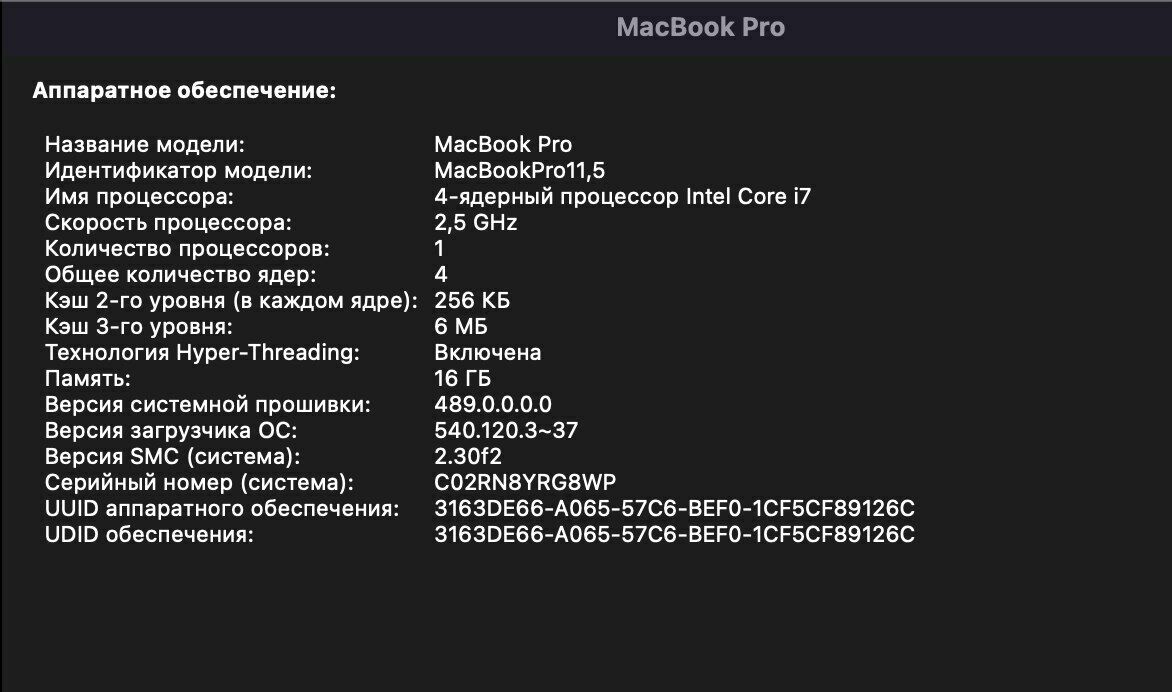Viewport: 1172px width, 692px height.
Task: Click the Аппаратное обеспечение section heading
Action: (184, 91)
